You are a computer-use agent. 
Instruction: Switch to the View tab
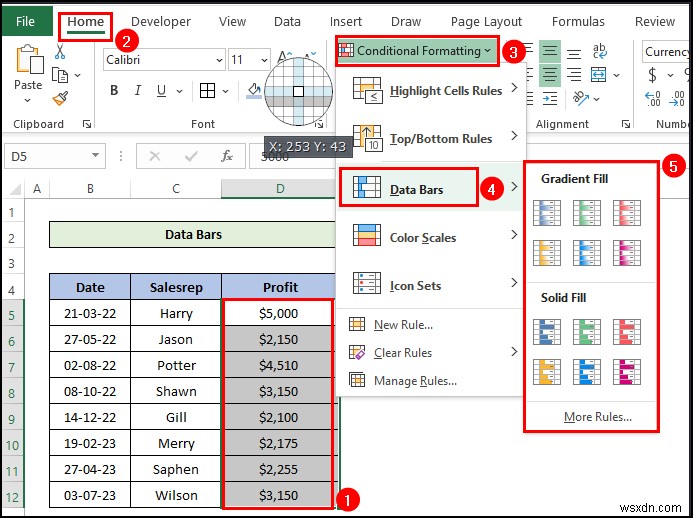tap(232, 22)
